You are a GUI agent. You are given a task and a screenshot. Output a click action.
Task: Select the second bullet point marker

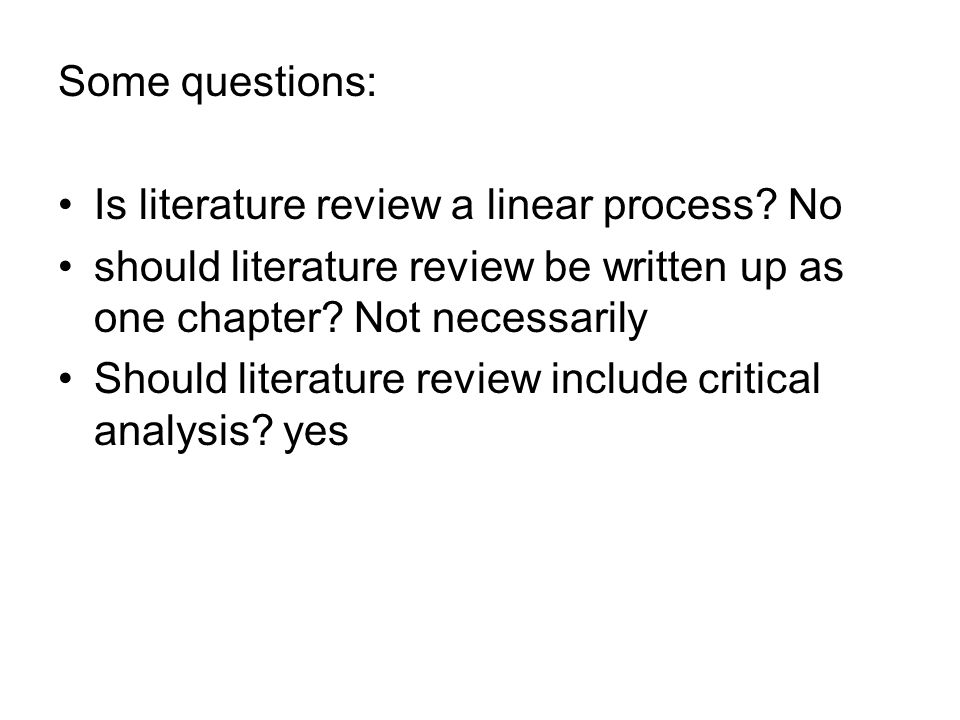point(66,267)
